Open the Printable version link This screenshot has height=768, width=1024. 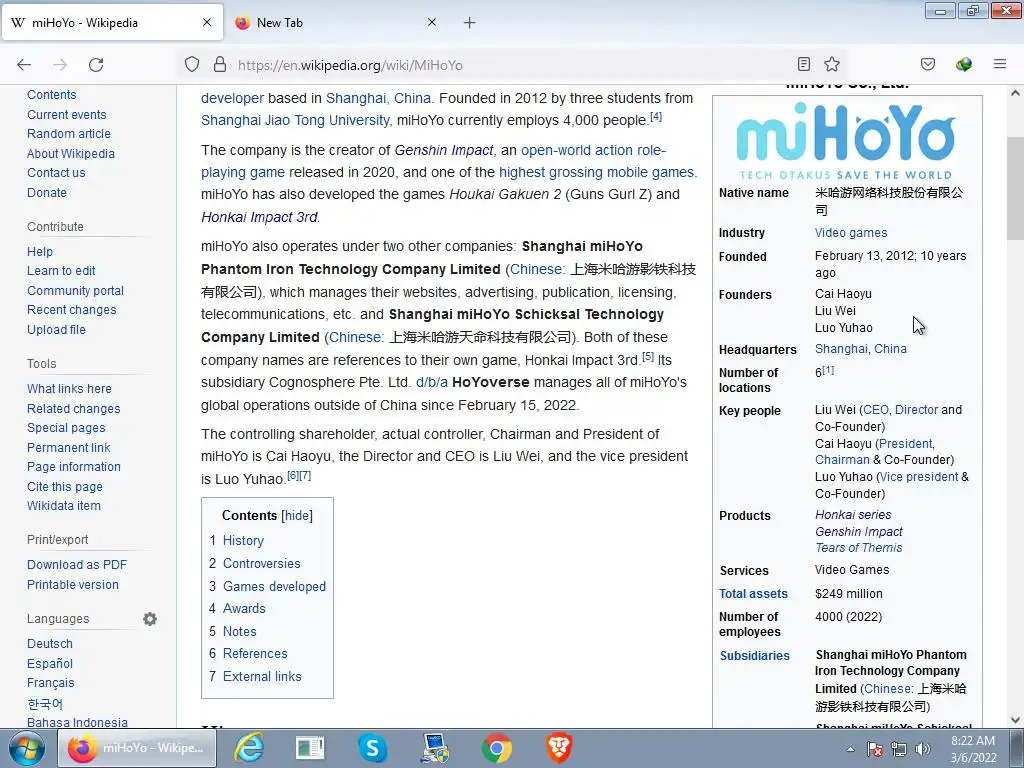point(73,584)
